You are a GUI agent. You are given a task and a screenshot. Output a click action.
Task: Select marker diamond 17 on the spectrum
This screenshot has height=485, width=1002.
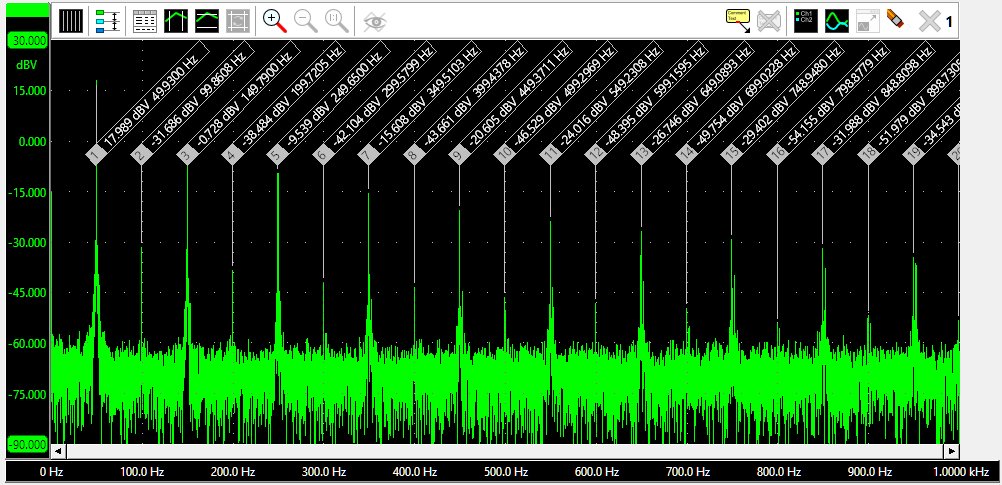(822, 155)
